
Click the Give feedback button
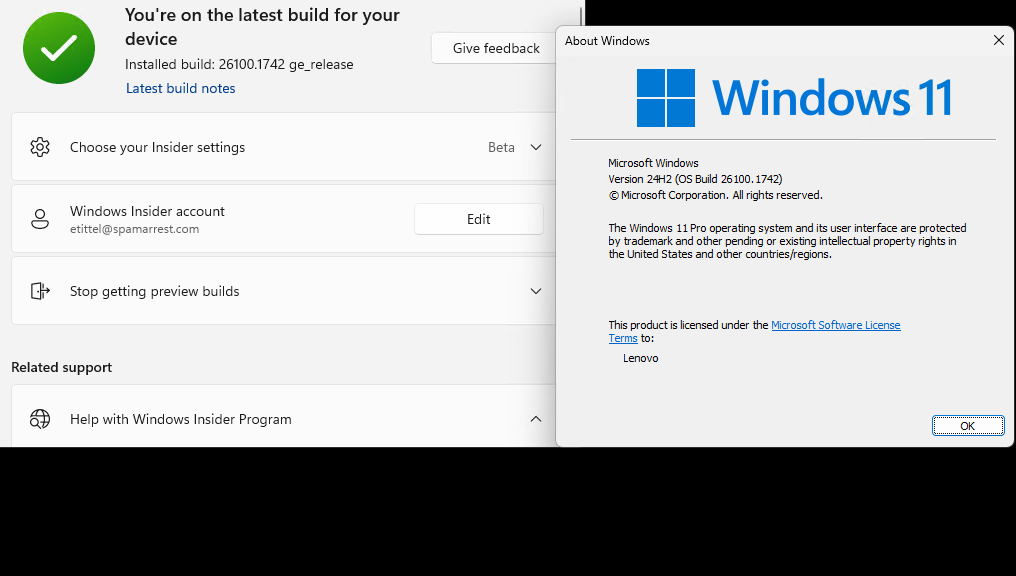[496, 48]
